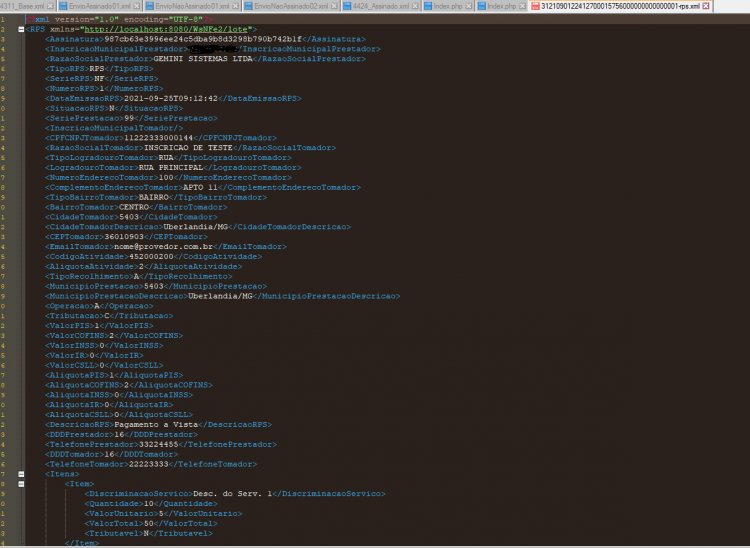750x548 pixels.
Task: Click the ValorTotal value 50
Action: [149, 524]
